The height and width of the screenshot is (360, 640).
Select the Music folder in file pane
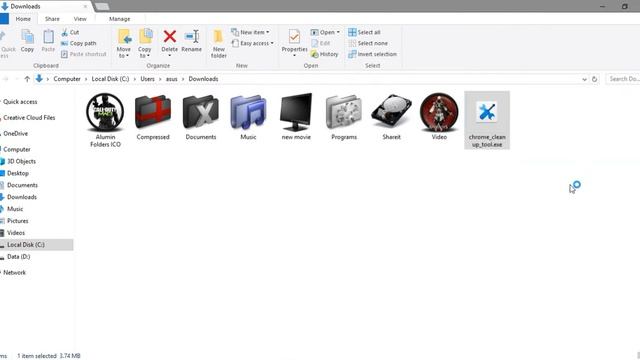[248, 117]
